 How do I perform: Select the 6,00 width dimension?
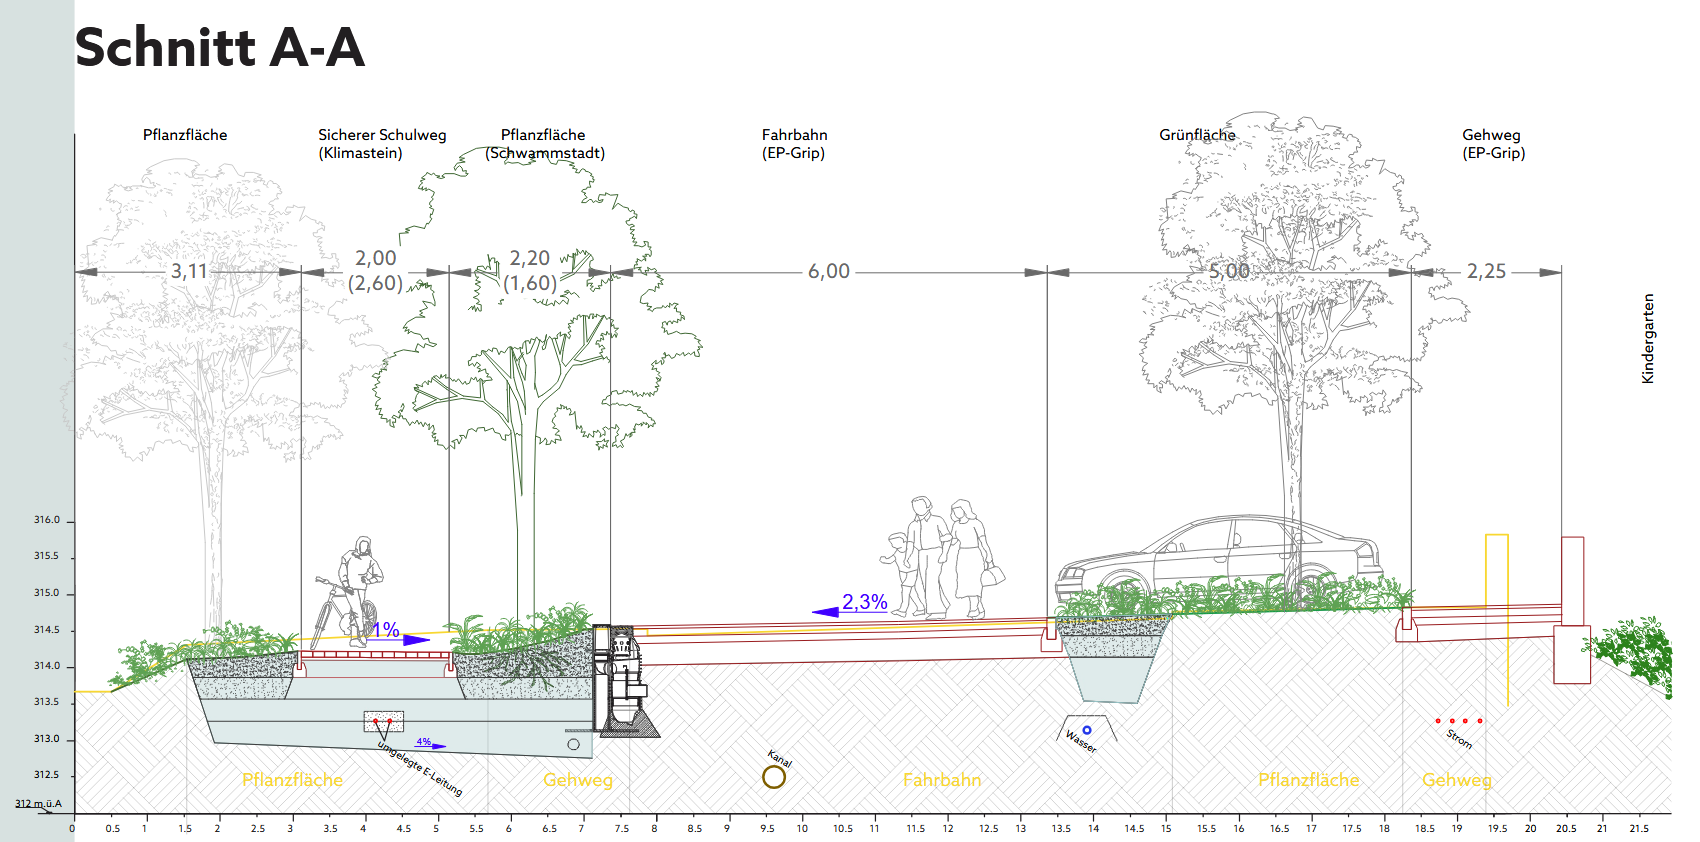[x=828, y=271]
